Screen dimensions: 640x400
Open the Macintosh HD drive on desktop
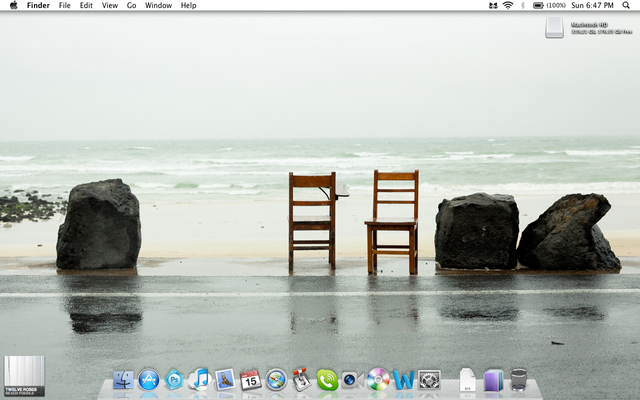(x=556, y=27)
